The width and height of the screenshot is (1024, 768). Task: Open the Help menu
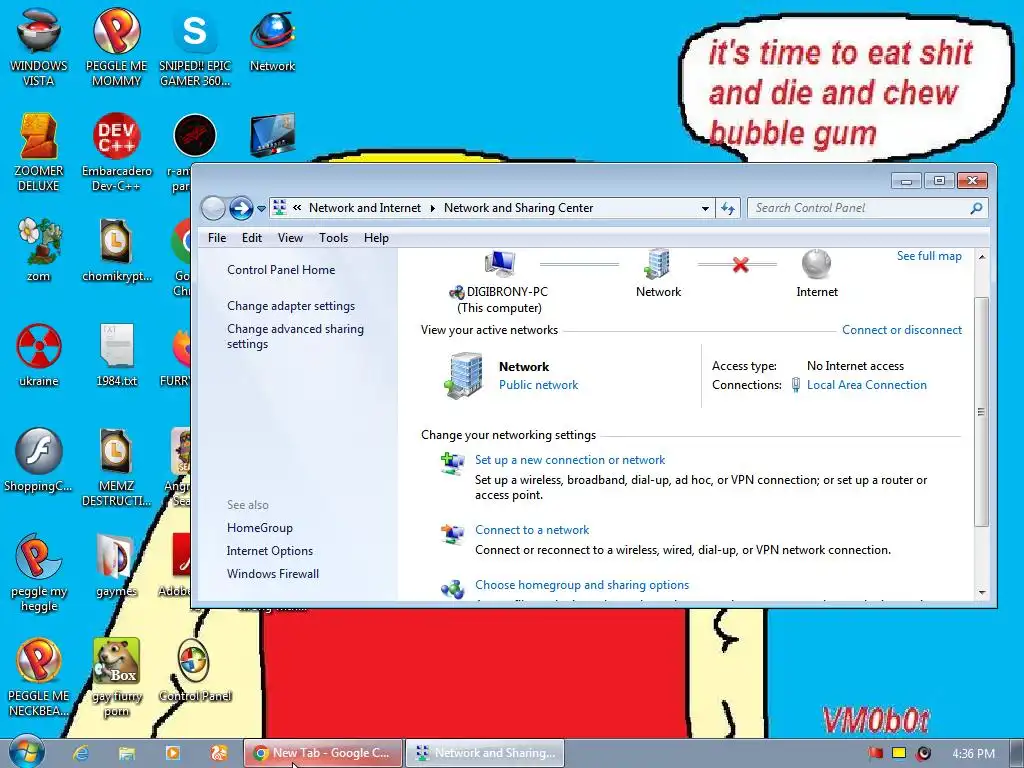(x=376, y=238)
